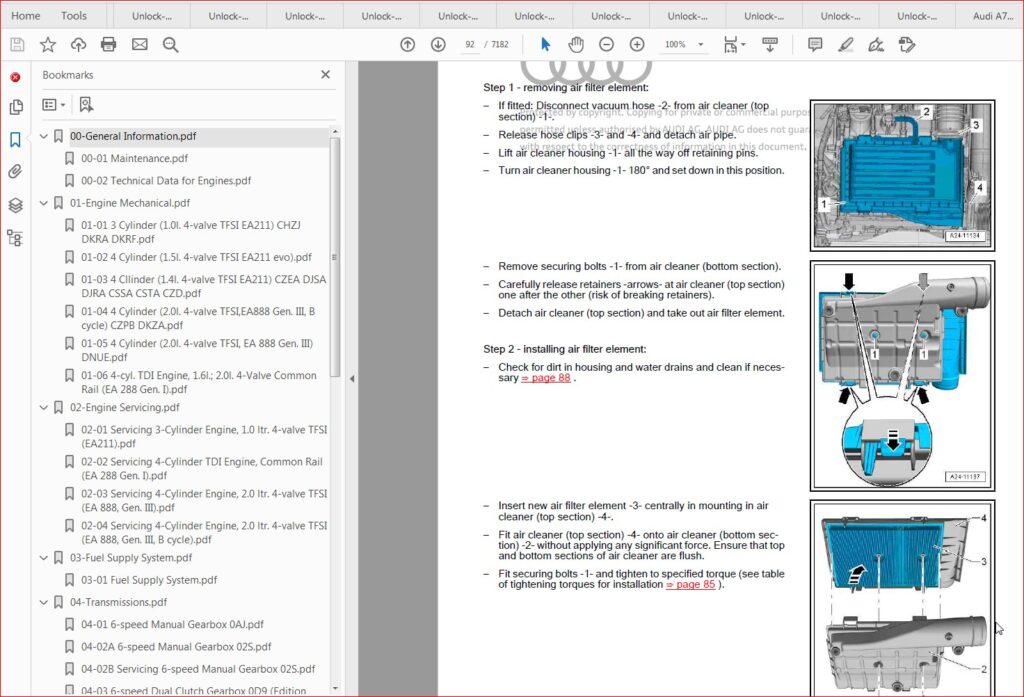The width and height of the screenshot is (1024, 697).
Task: Open bookmark 01-06 4-cyl. TDI Engine
Action: pos(199,382)
